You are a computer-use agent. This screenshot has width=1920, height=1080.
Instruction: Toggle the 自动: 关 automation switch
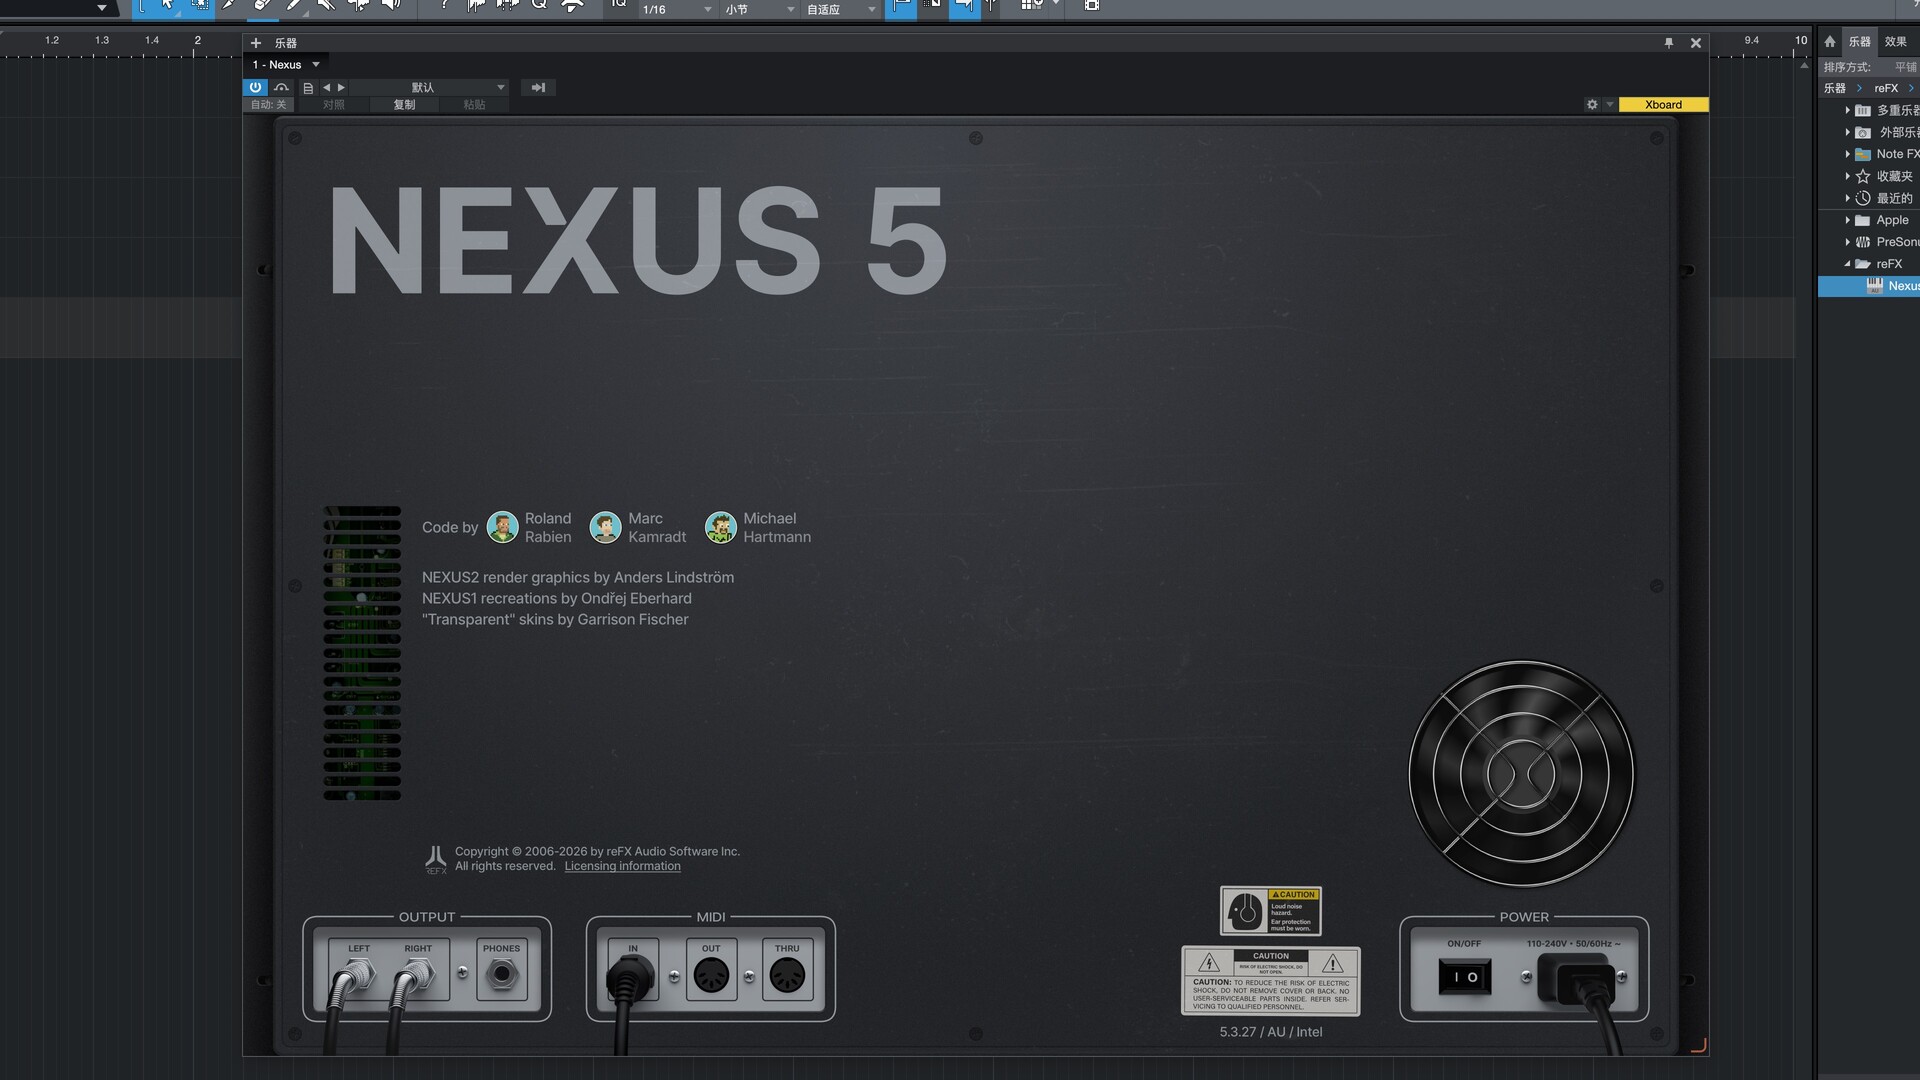[268, 104]
